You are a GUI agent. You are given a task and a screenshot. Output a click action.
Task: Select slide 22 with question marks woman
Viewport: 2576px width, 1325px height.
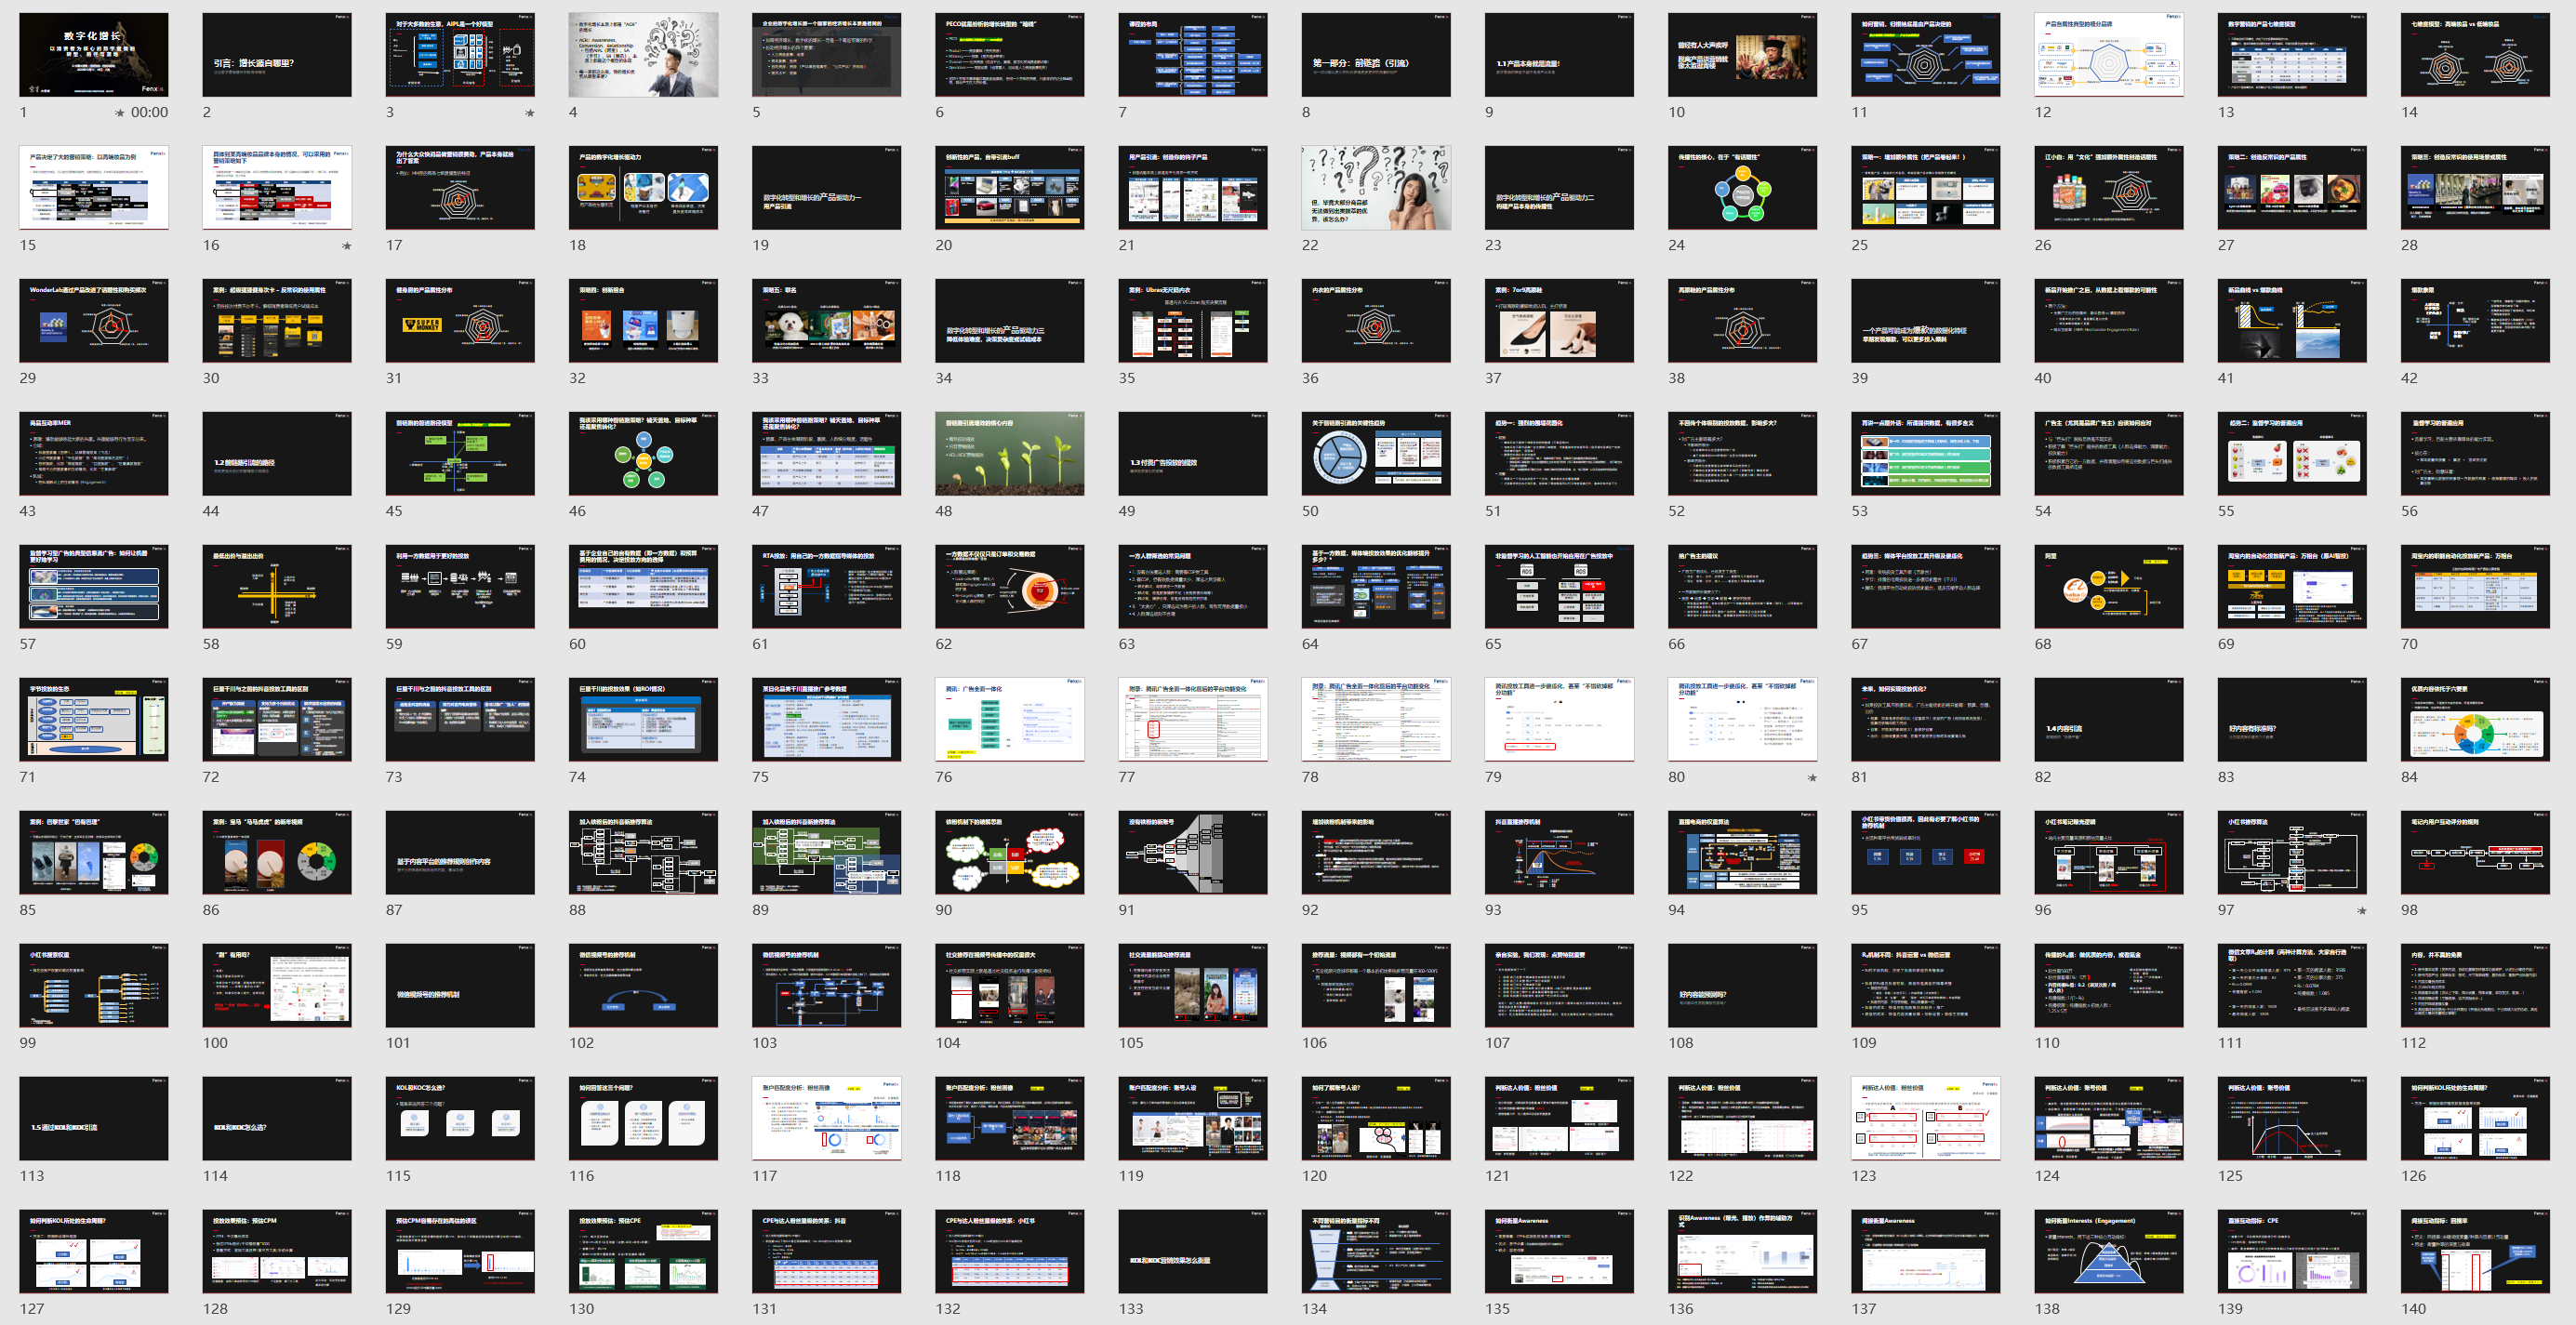pyautogui.click(x=1375, y=188)
